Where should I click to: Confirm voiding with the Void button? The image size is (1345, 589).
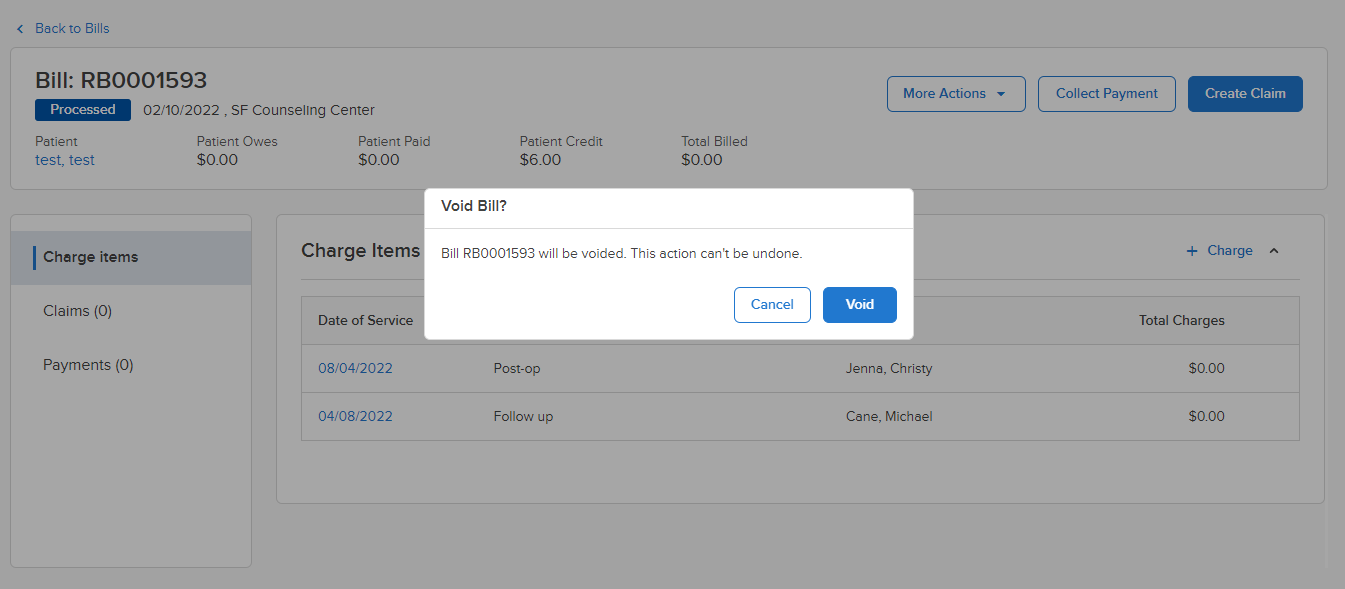859,305
